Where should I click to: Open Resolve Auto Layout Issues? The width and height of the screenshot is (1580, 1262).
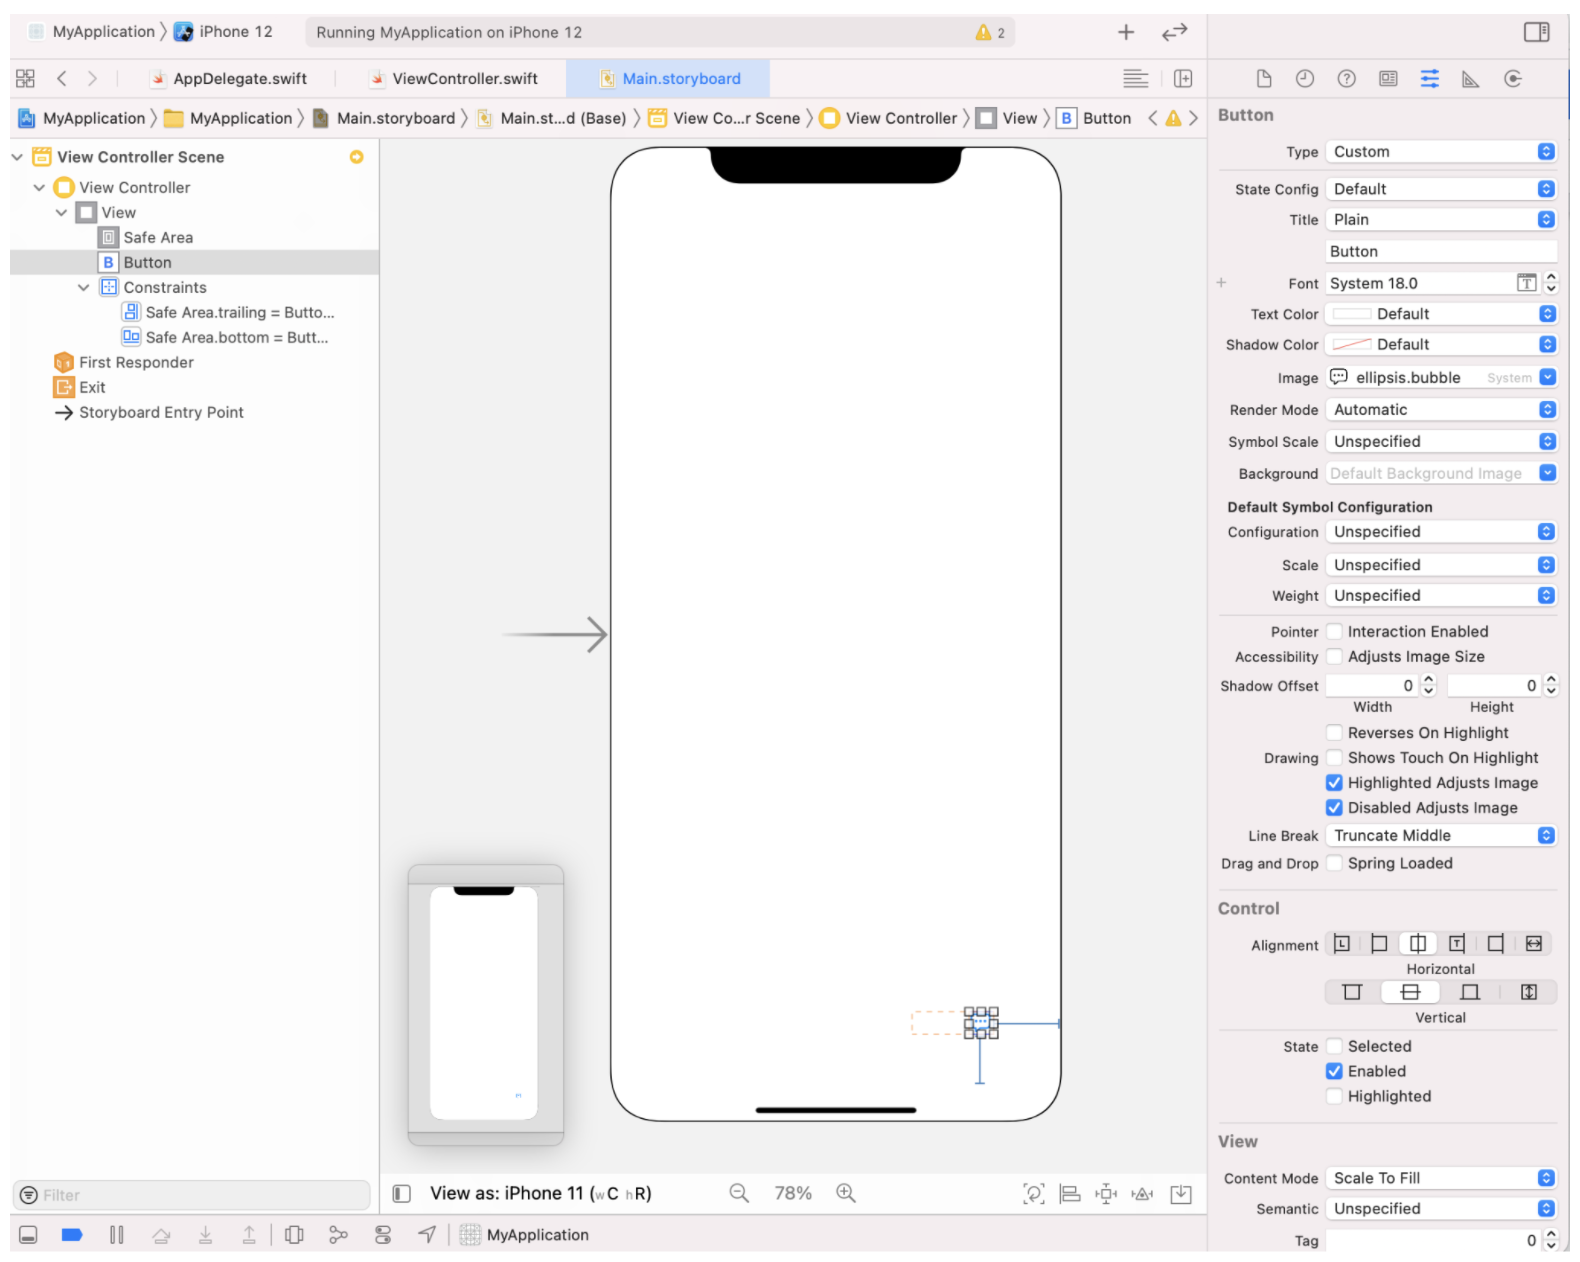1142,1193
